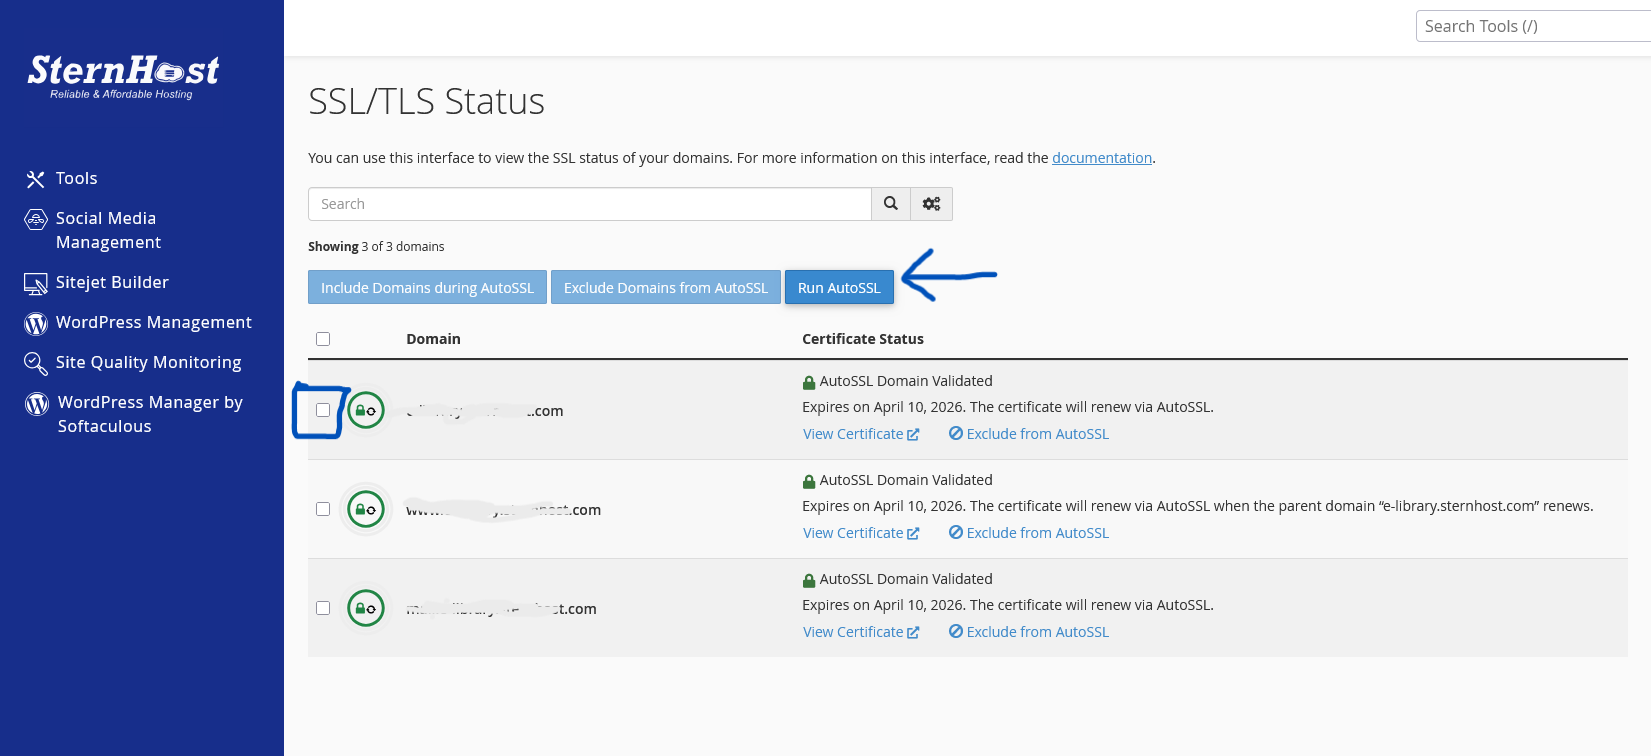Click WordPress Manager by Softaculous icon
The height and width of the screenshot is (756, 1651).
point(37,404)
